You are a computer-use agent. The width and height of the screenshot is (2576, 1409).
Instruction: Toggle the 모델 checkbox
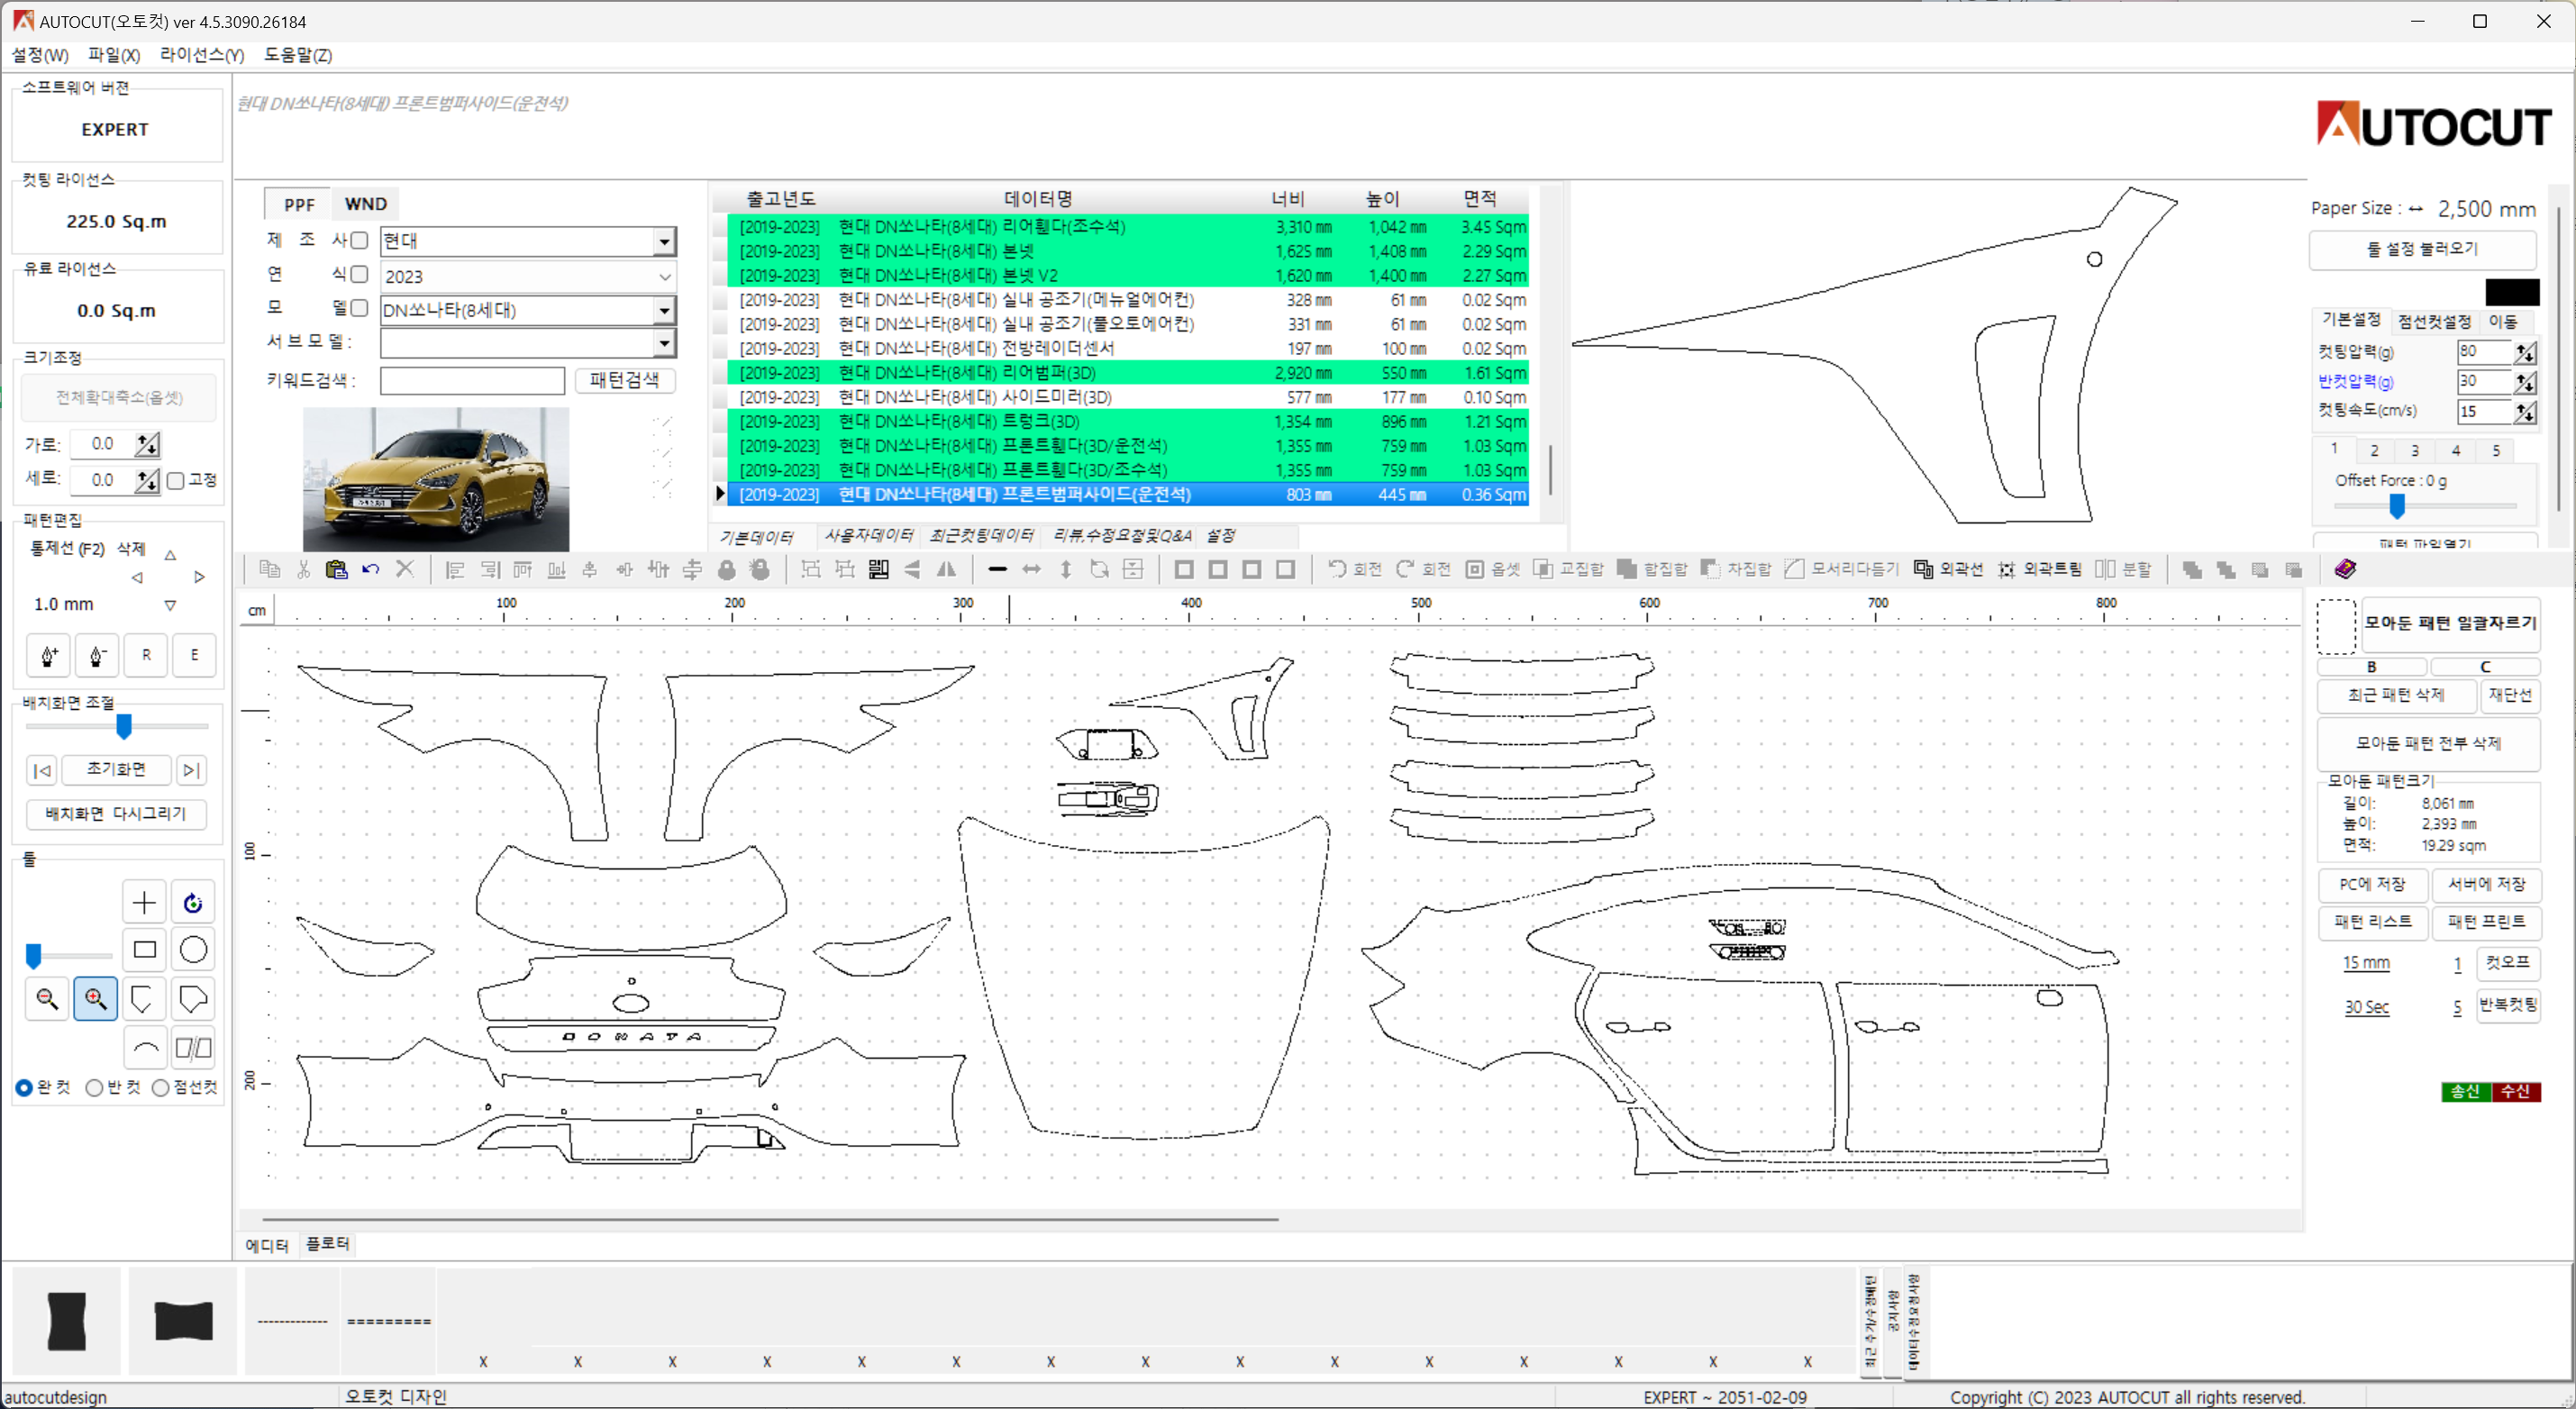click(359, 308)
